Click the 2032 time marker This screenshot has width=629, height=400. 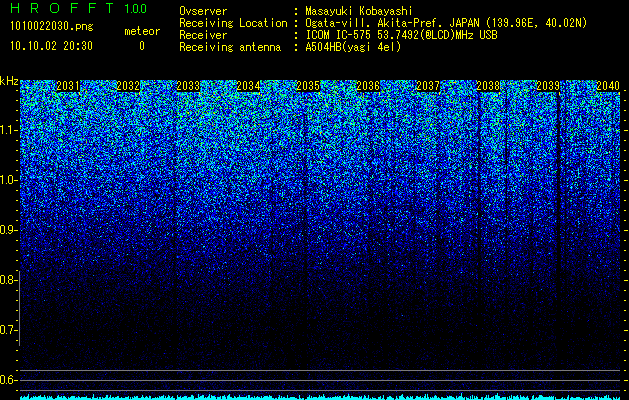point(128,86)
